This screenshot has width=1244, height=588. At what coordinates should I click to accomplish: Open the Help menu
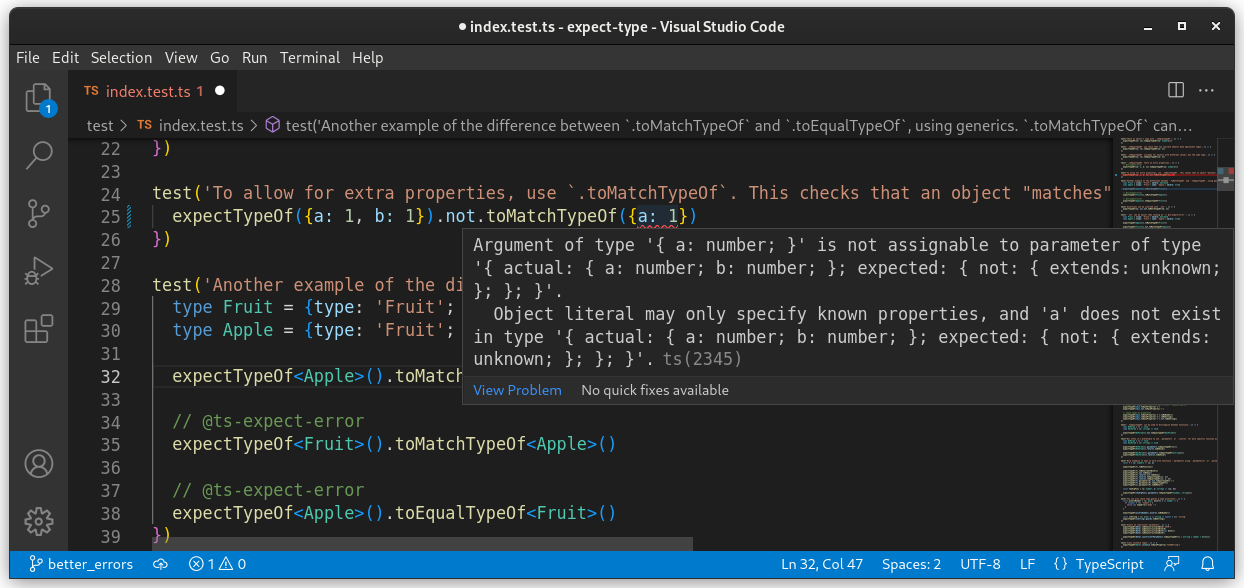(x=367, y=58)
